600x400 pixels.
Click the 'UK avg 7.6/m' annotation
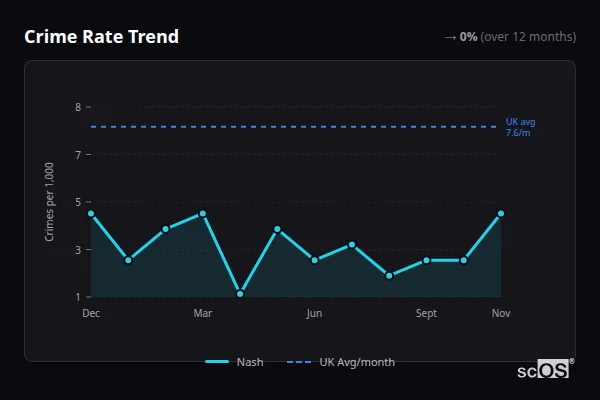coord(520,127)
